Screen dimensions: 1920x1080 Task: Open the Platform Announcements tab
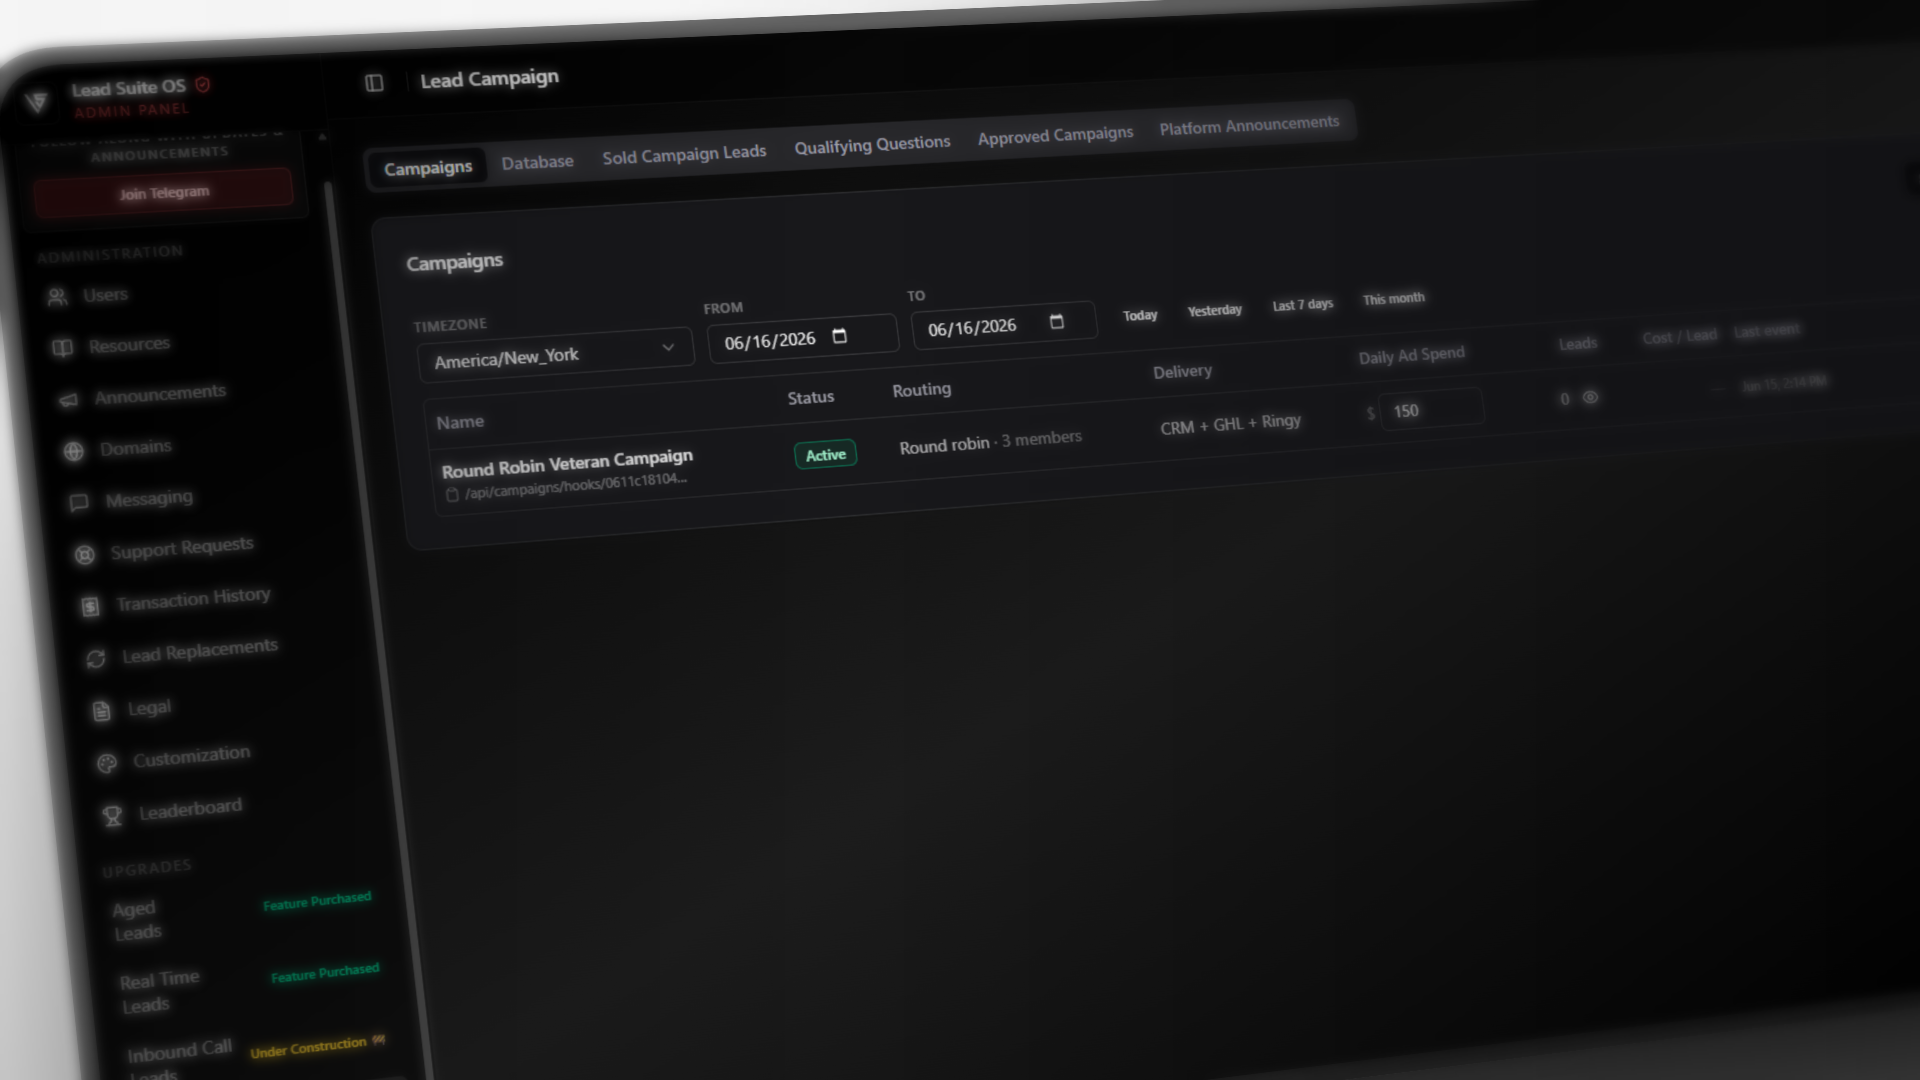pyautogui.click(x=1249, y=125)
